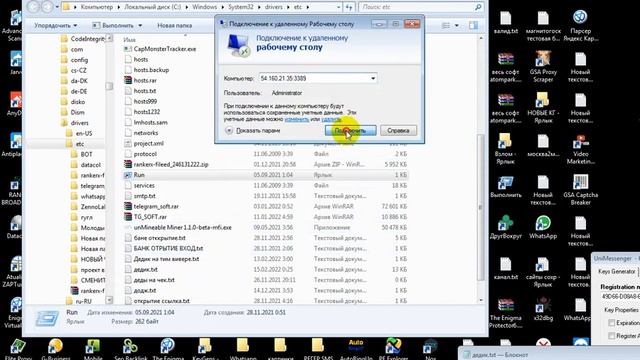This screenshot has width=640, height=360.
Task: Open GSA Captcha Breaker desktop icon
Action: [580, 190]
